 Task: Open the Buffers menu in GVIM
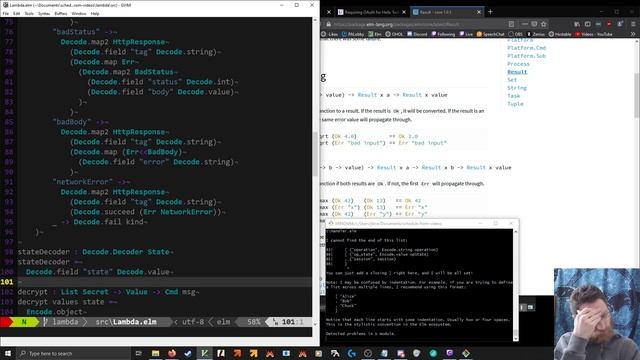click(60, 13)
